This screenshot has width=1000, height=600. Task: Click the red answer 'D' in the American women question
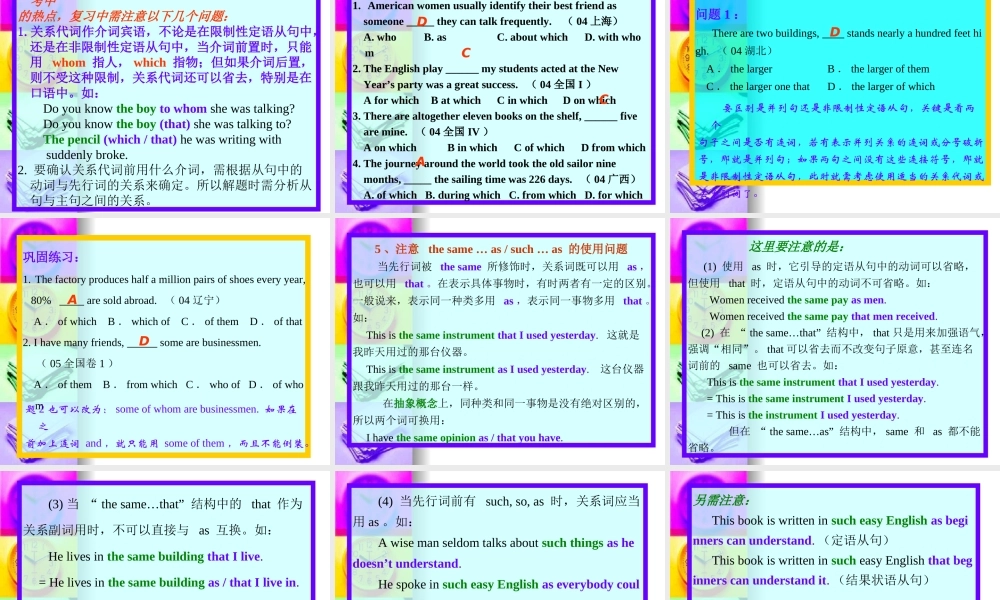[422, 22]
